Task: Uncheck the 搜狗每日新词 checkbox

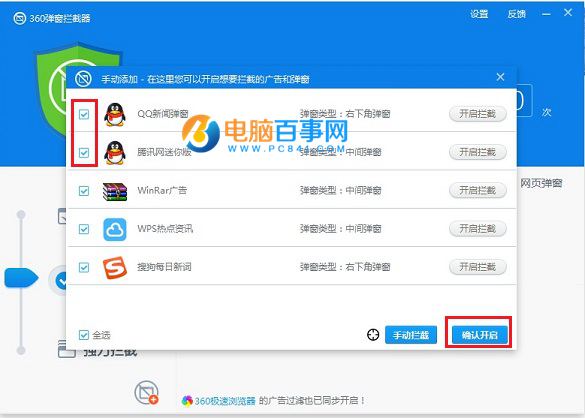Action: [84, 268]
